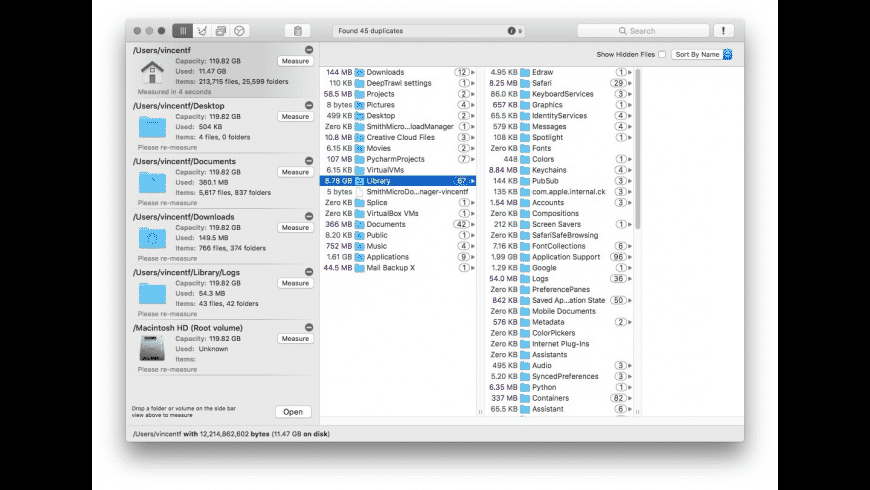Expand the Downloads folder arrow
The height and width of the screenshot is (490, 870).
tap(473, 72)
